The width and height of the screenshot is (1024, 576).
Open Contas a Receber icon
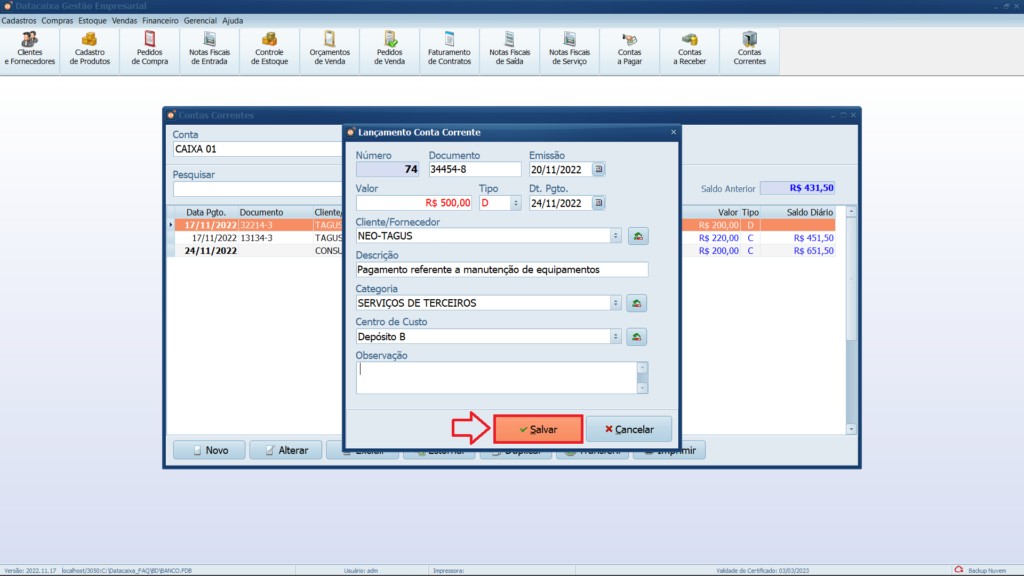point(689,48)
